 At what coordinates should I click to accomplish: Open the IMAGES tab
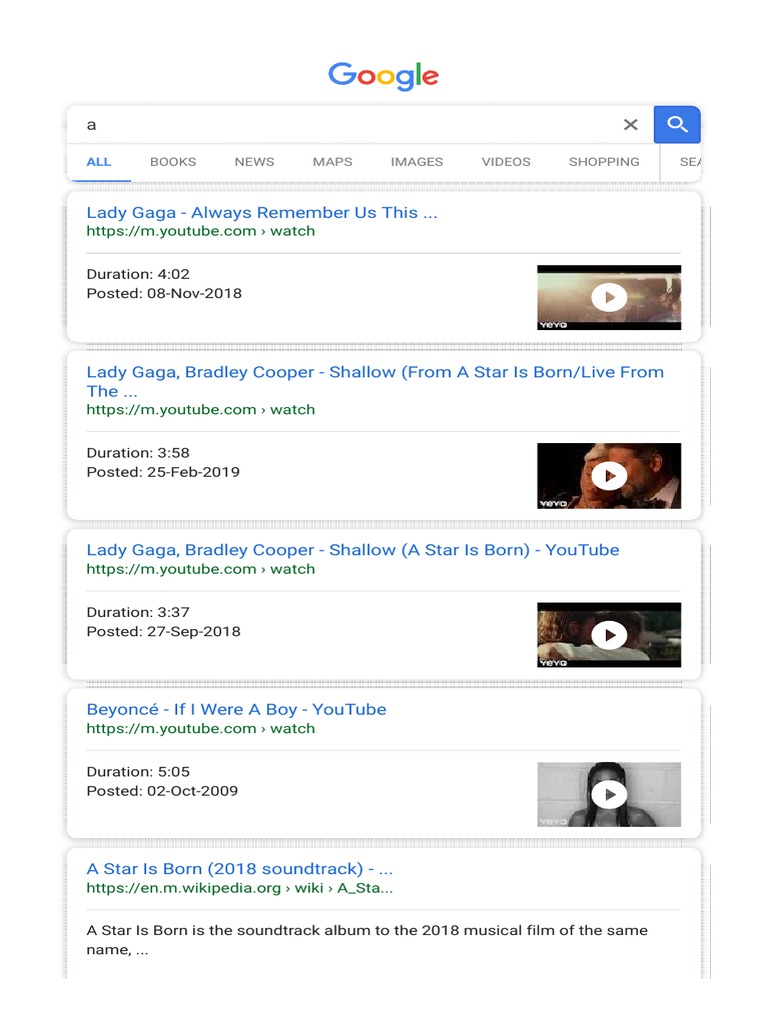coord(417,162)
